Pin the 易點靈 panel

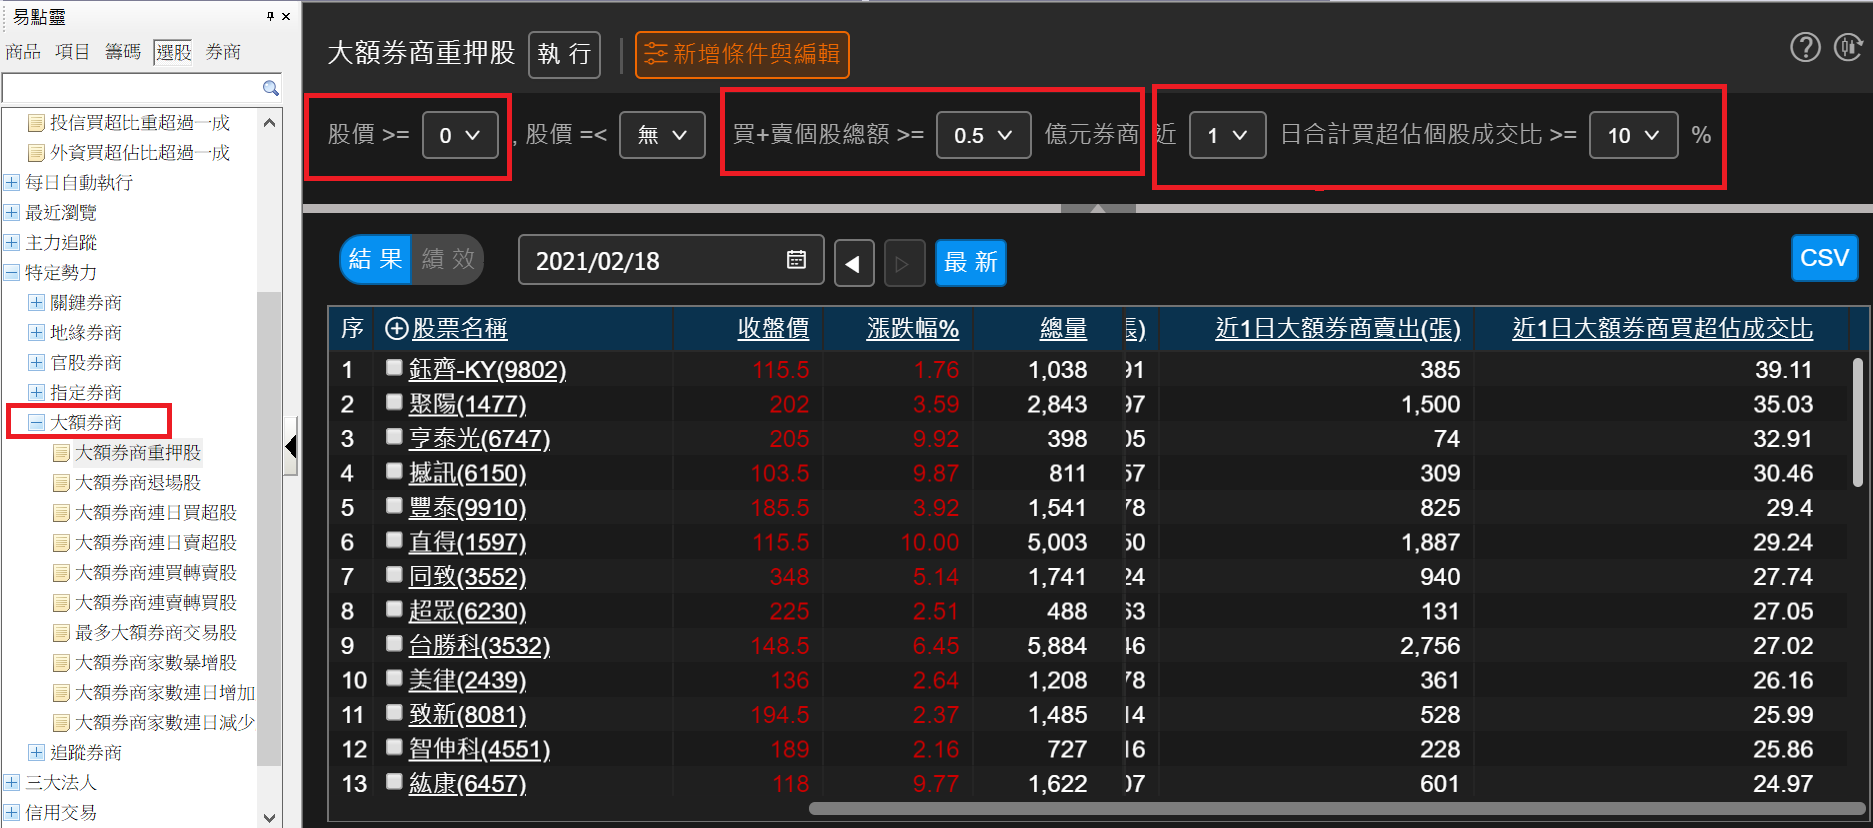270,16
